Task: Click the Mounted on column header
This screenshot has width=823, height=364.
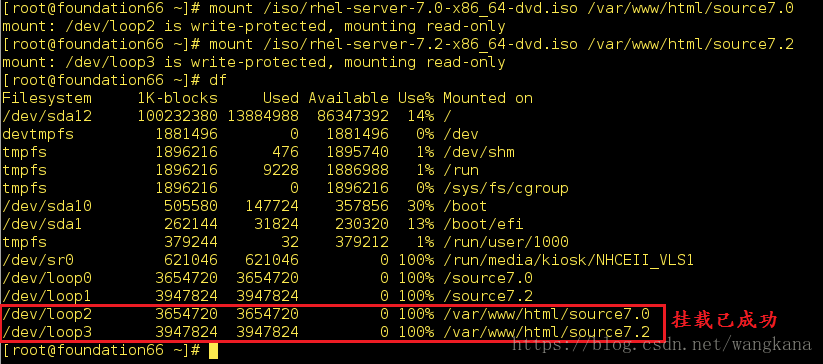Action: point(488,98)
